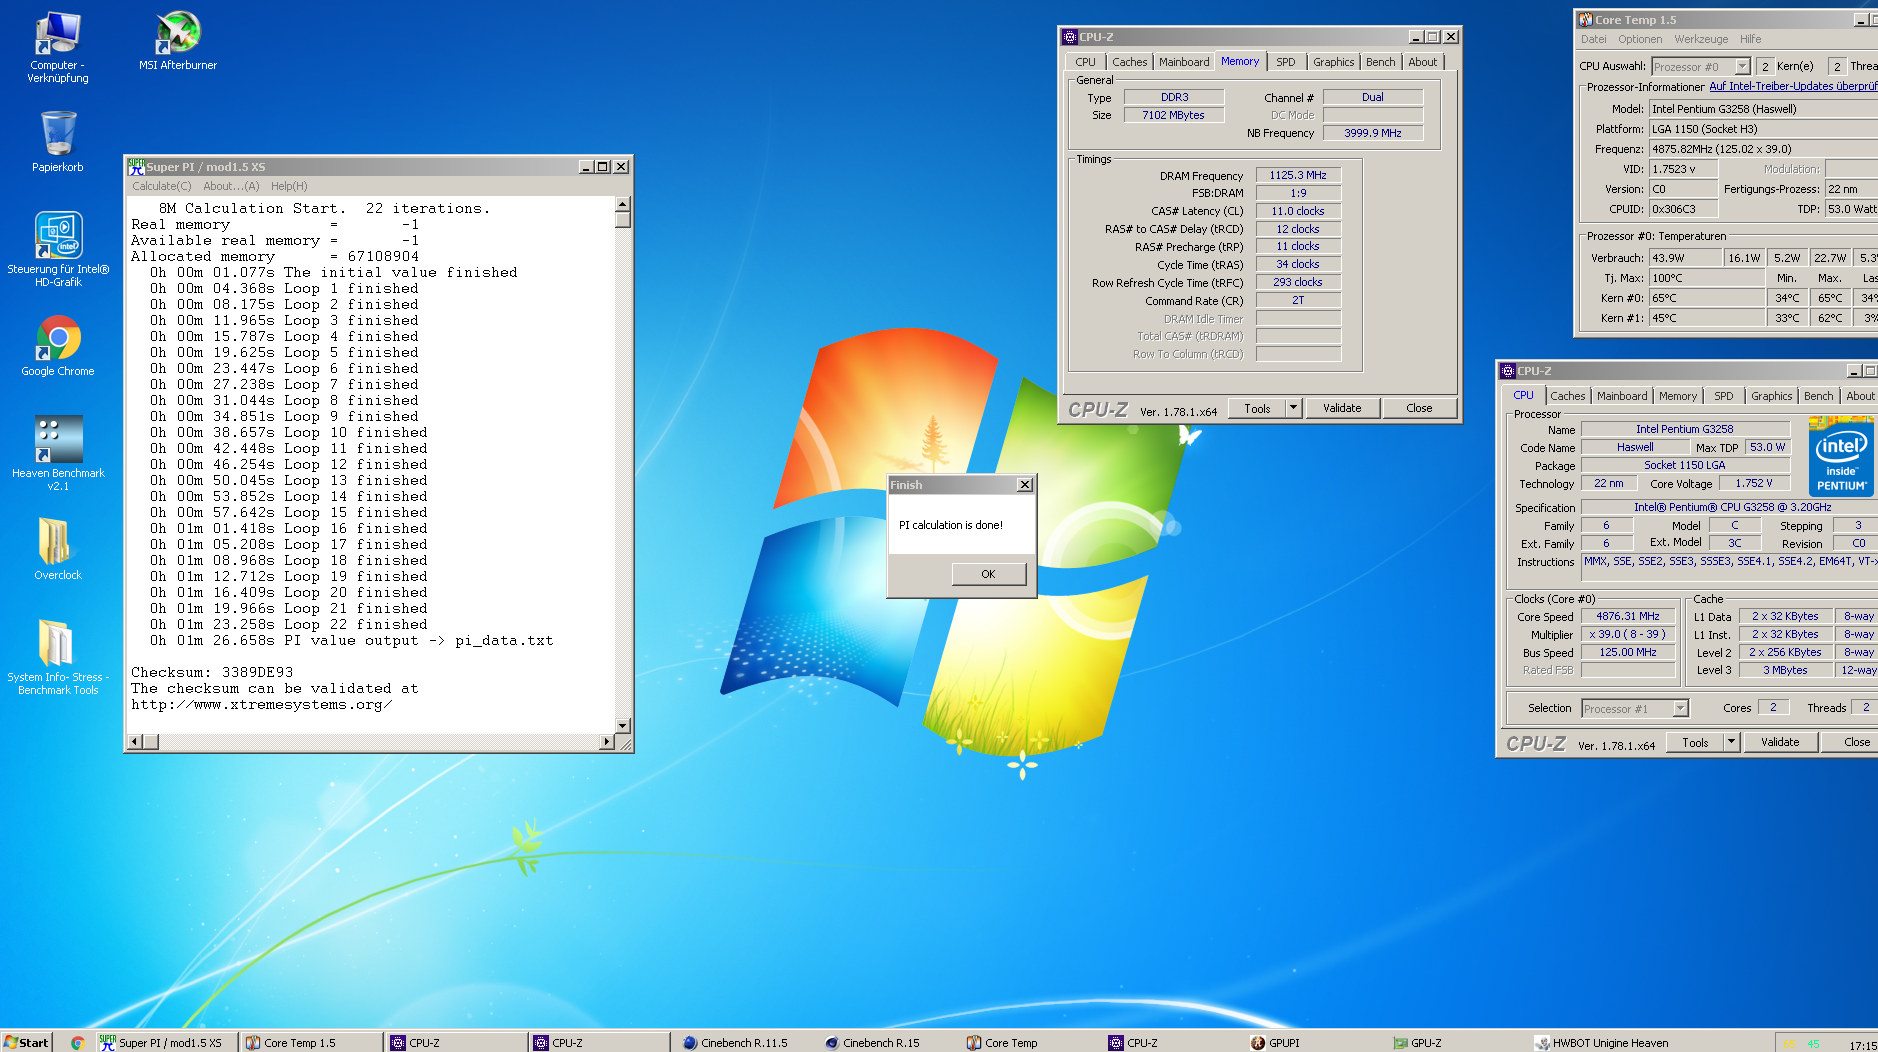Open Steuerung für Intel HD-Grafik icon
1878x1052 pixels.
click(x=58, y=249)
